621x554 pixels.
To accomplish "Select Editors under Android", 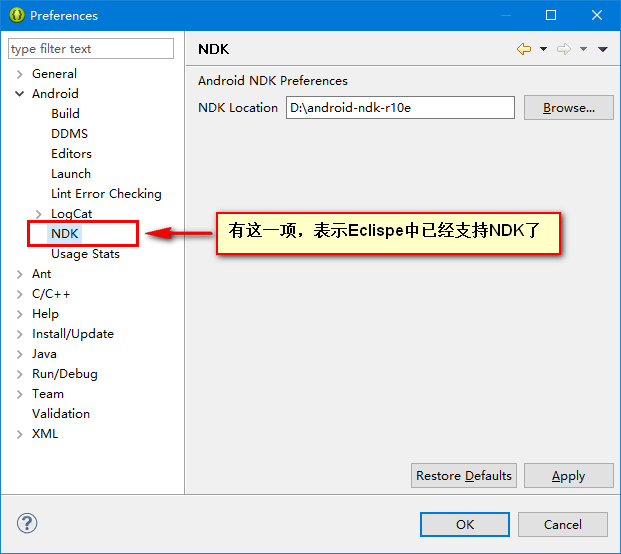I will pos(71,154).
